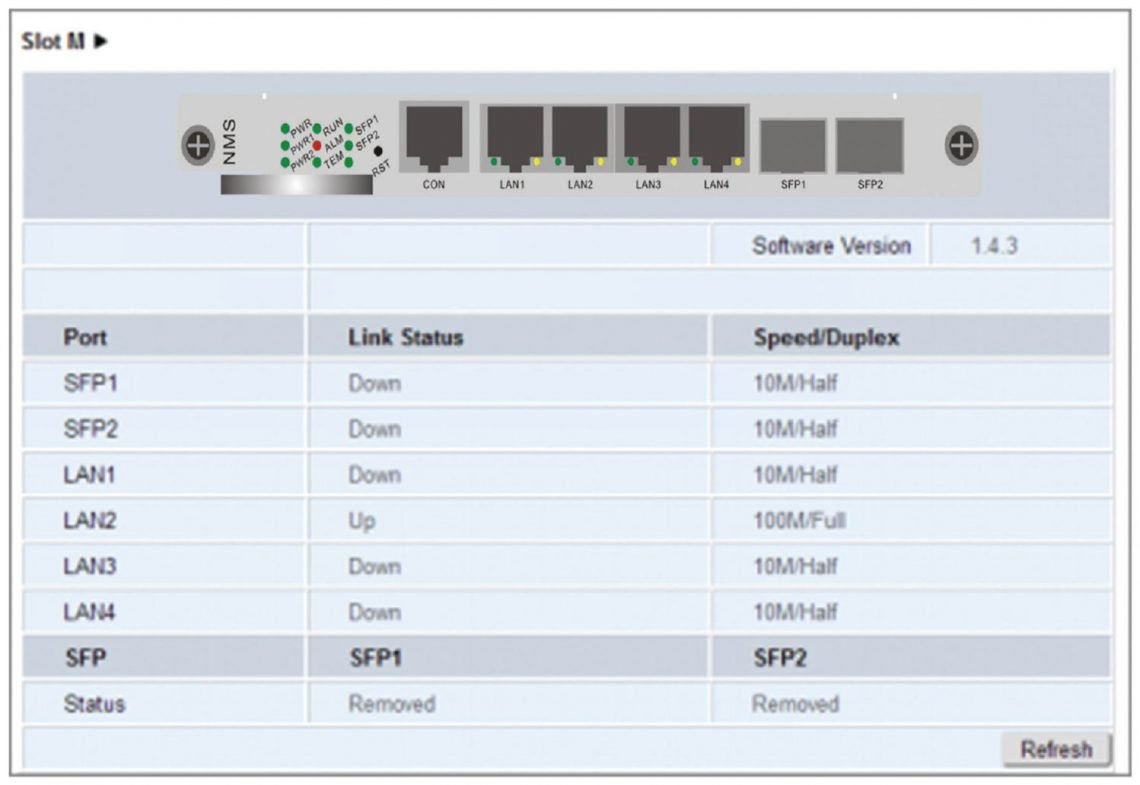Click the 100M/Full speed value
This screenshot has width=1140, height=785.
pos(800,521)
